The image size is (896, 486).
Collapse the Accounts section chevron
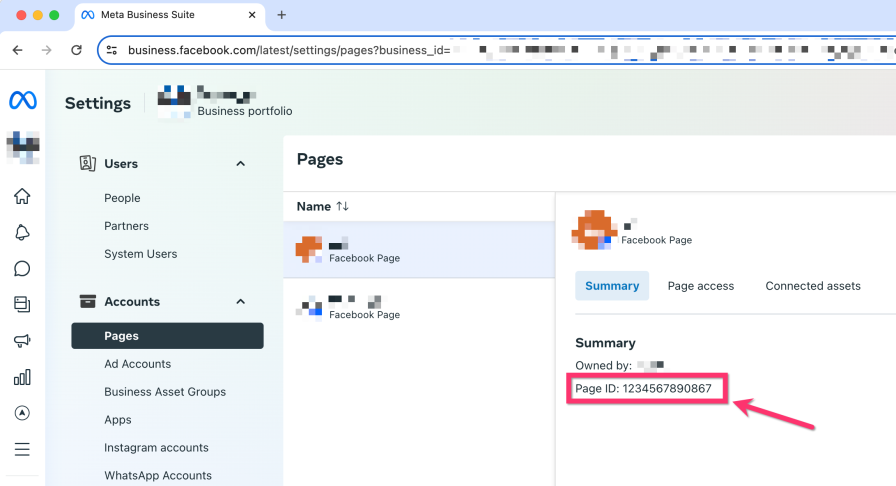pyautogui.click(x=240, y=302)
